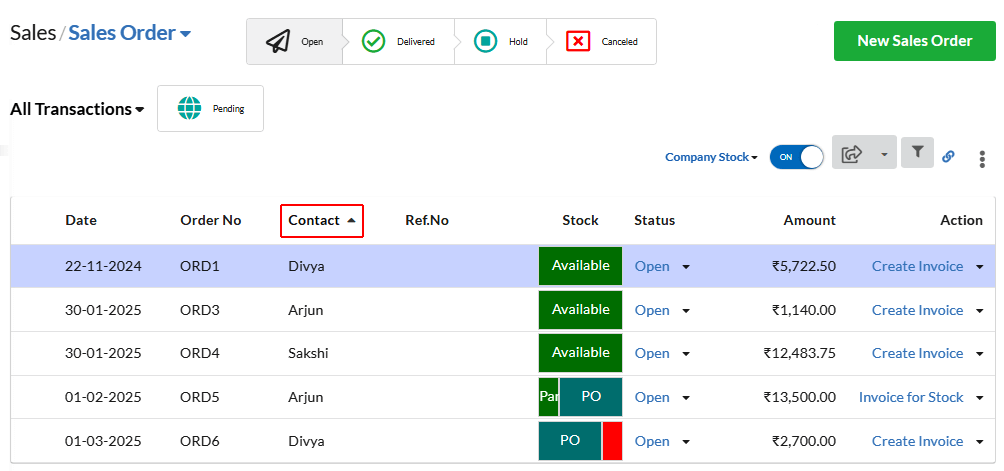Toggle the ON switch beside Company Stock
This screenshot has width=1004, height=471.
(797, 157)
